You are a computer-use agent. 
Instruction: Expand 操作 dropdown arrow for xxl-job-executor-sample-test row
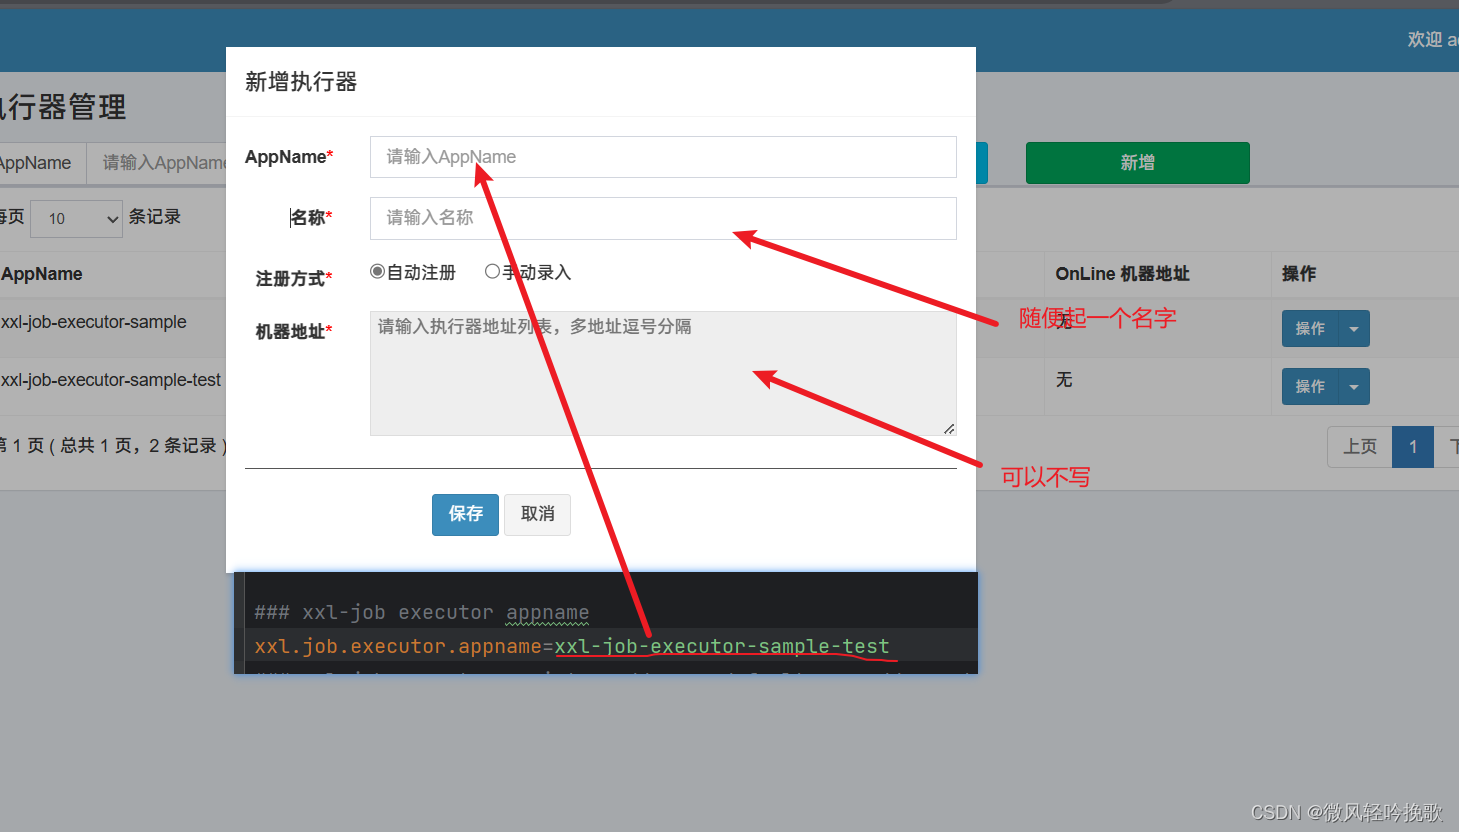click(1354, 386)
